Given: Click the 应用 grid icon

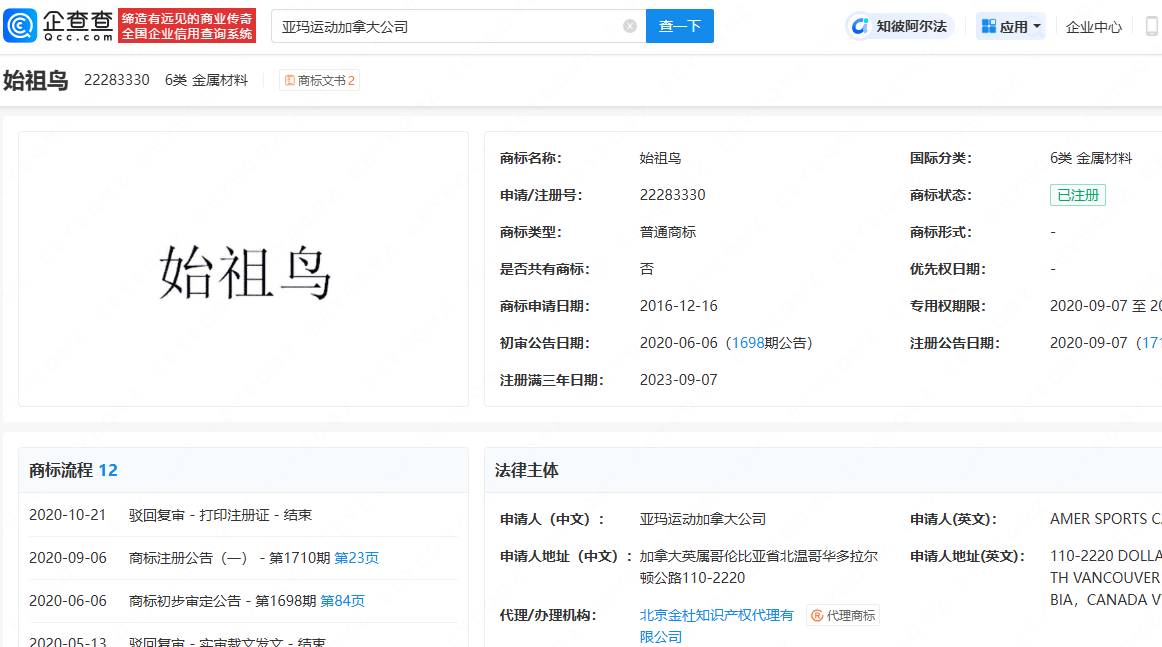Looking at the screenshot, I should click(989, 27).
